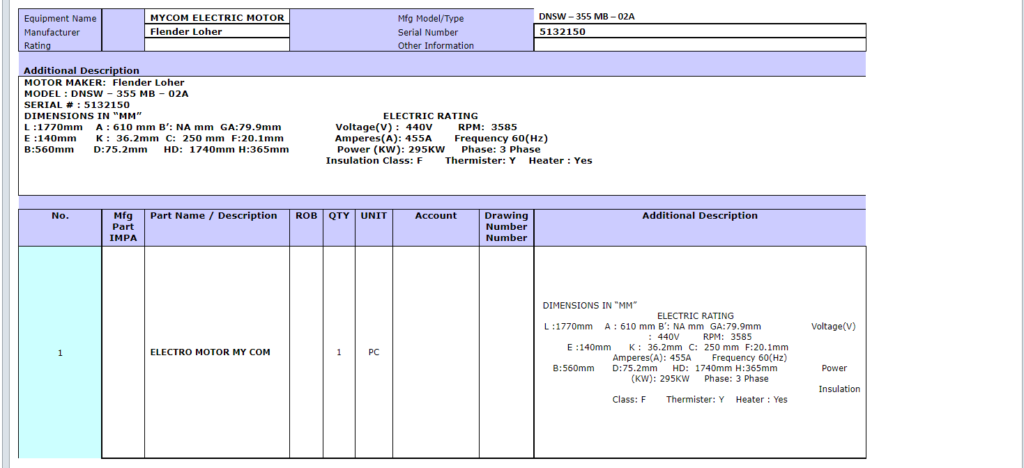Click the Electric Rating text in upper description box
The width and height of the screenshot is (1024, 468).
tap(430, 116)
